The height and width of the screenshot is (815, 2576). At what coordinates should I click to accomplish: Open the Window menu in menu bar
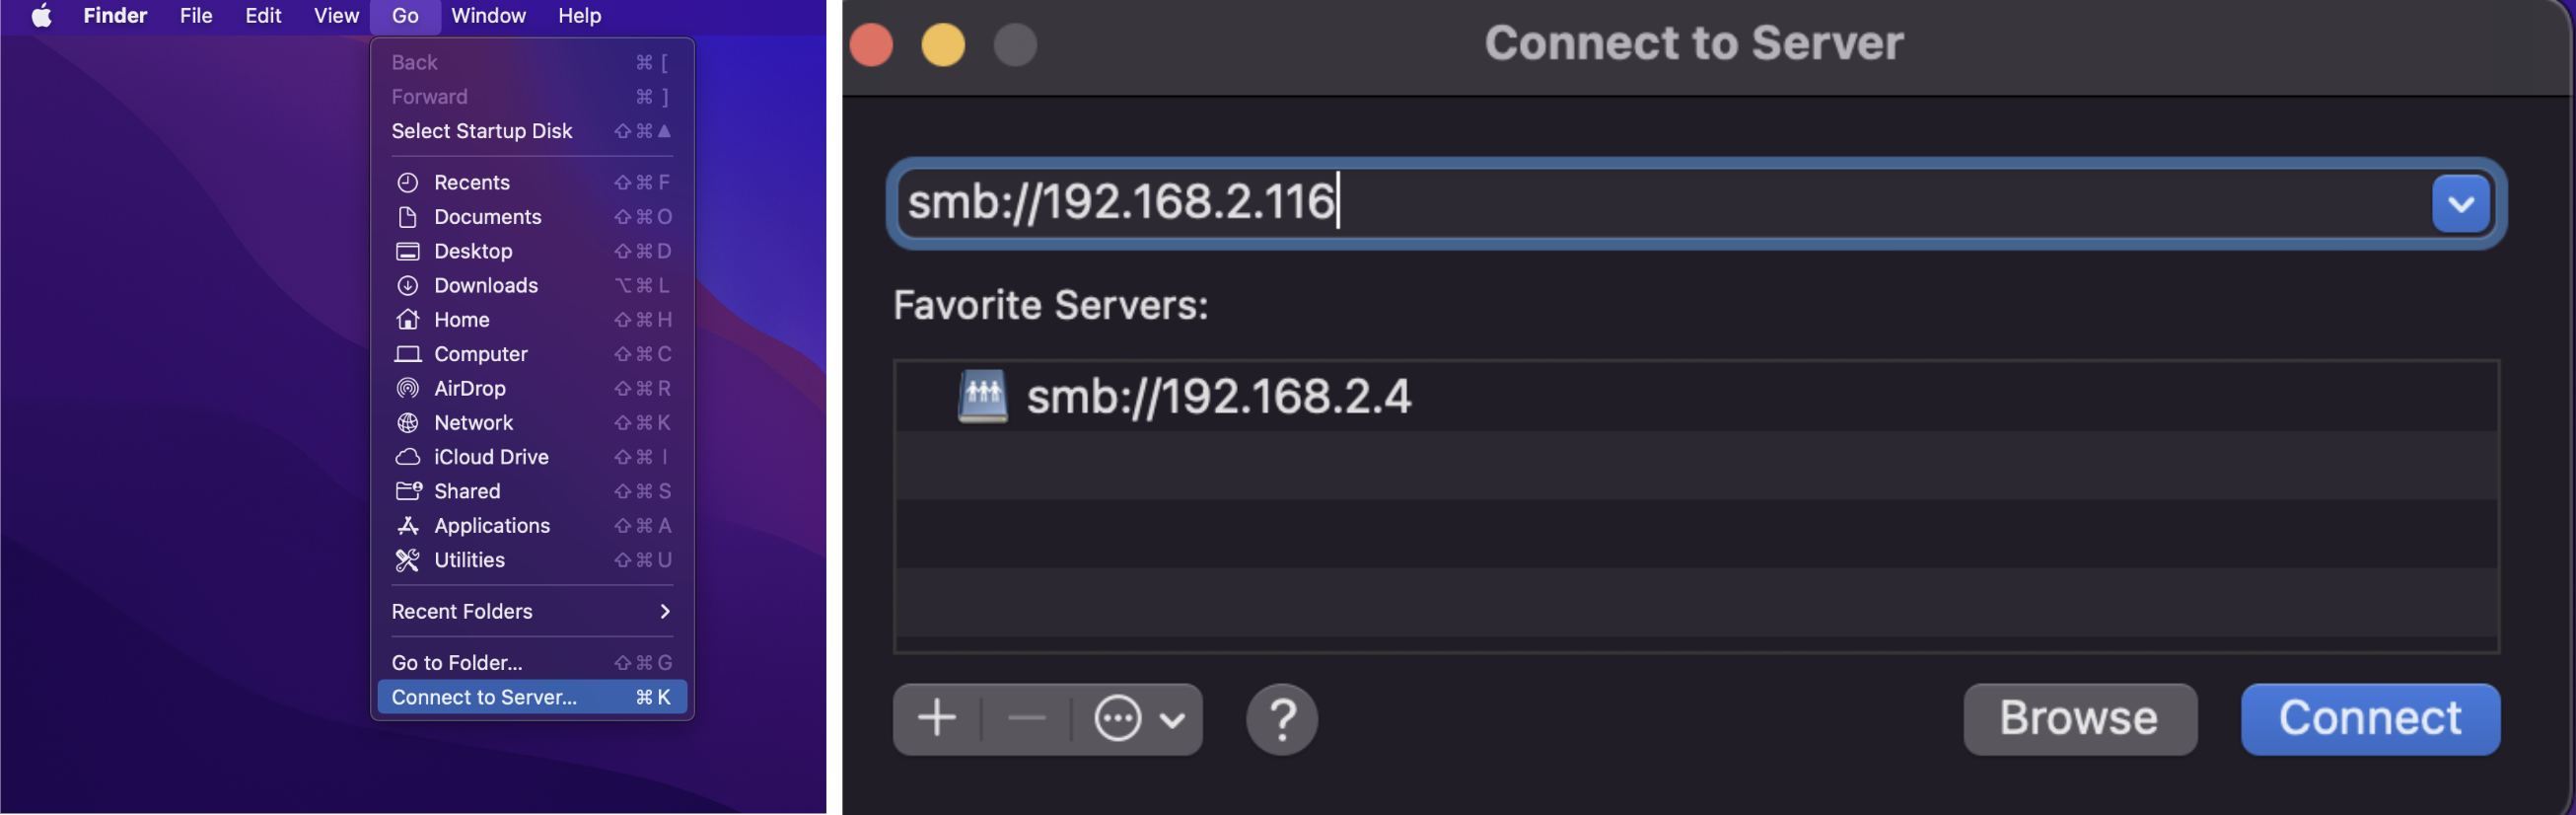tap(488, 16)
